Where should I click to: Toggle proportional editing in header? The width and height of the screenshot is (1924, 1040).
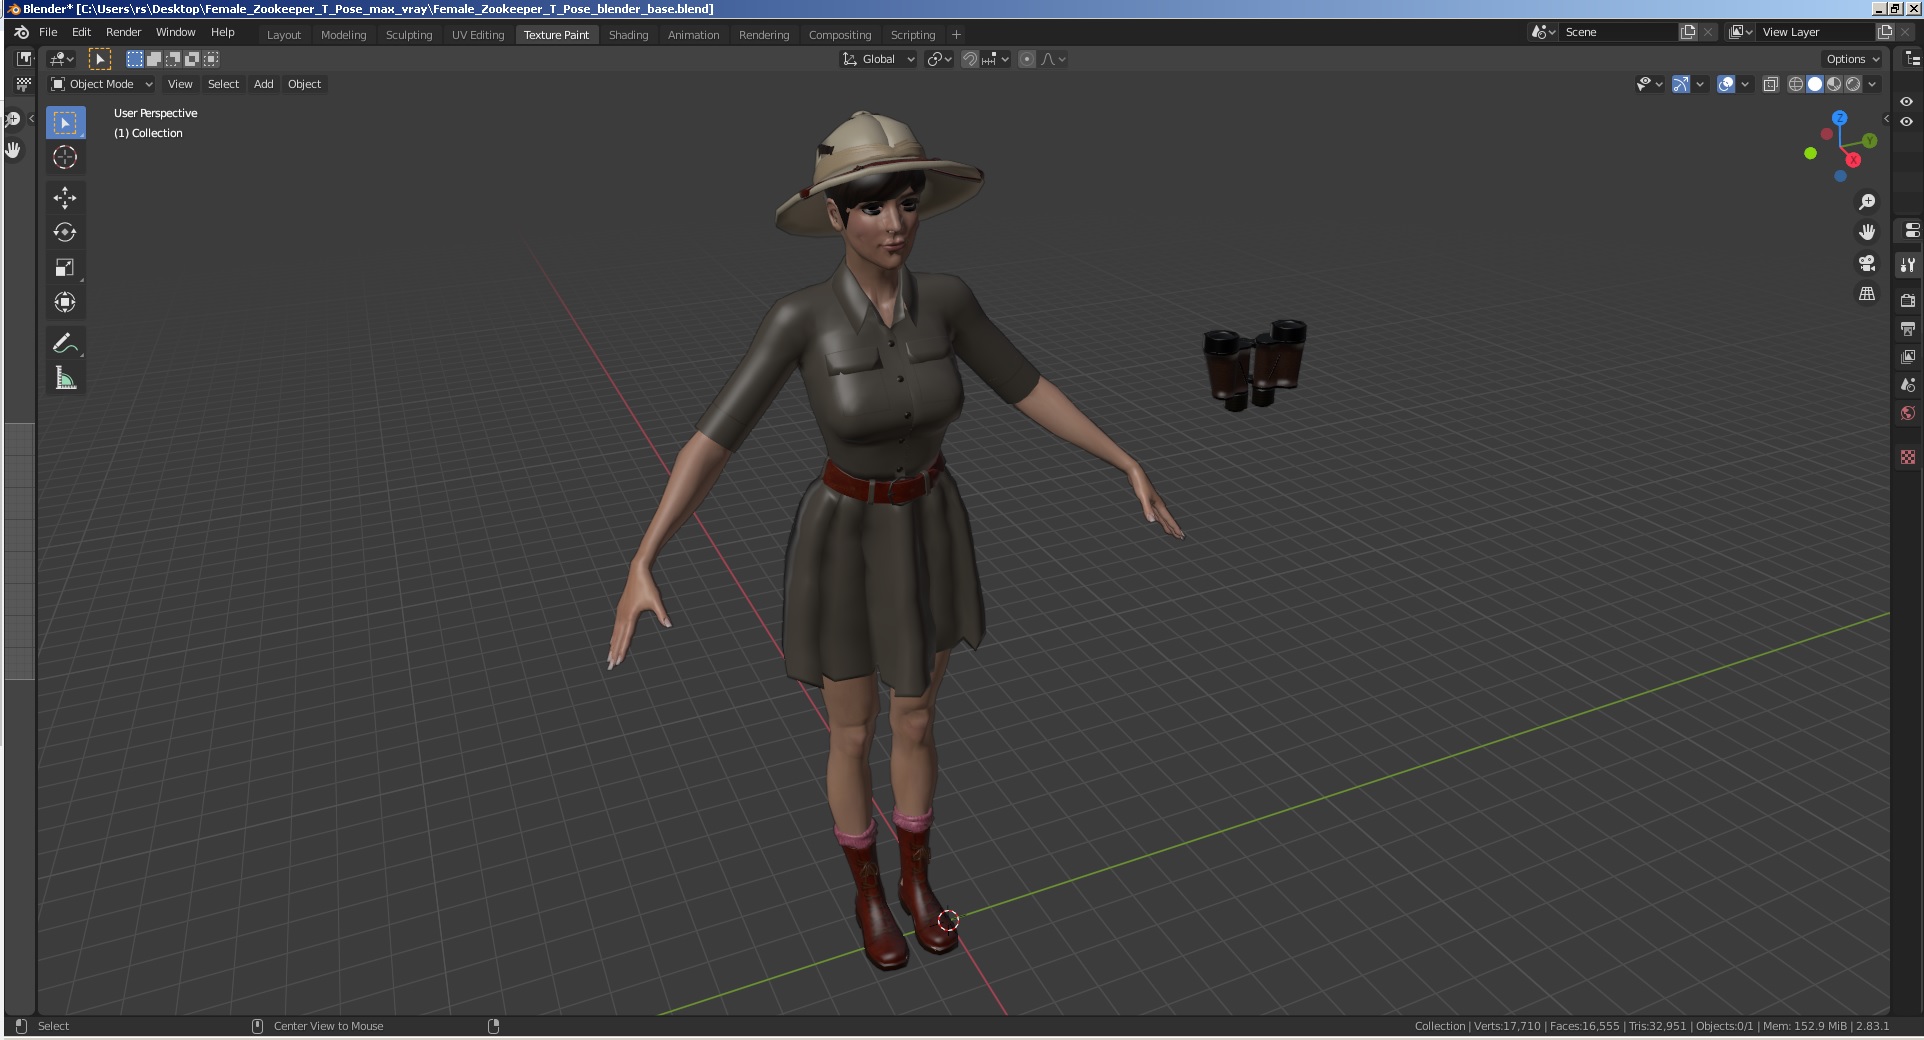[x=1027, y=59]
